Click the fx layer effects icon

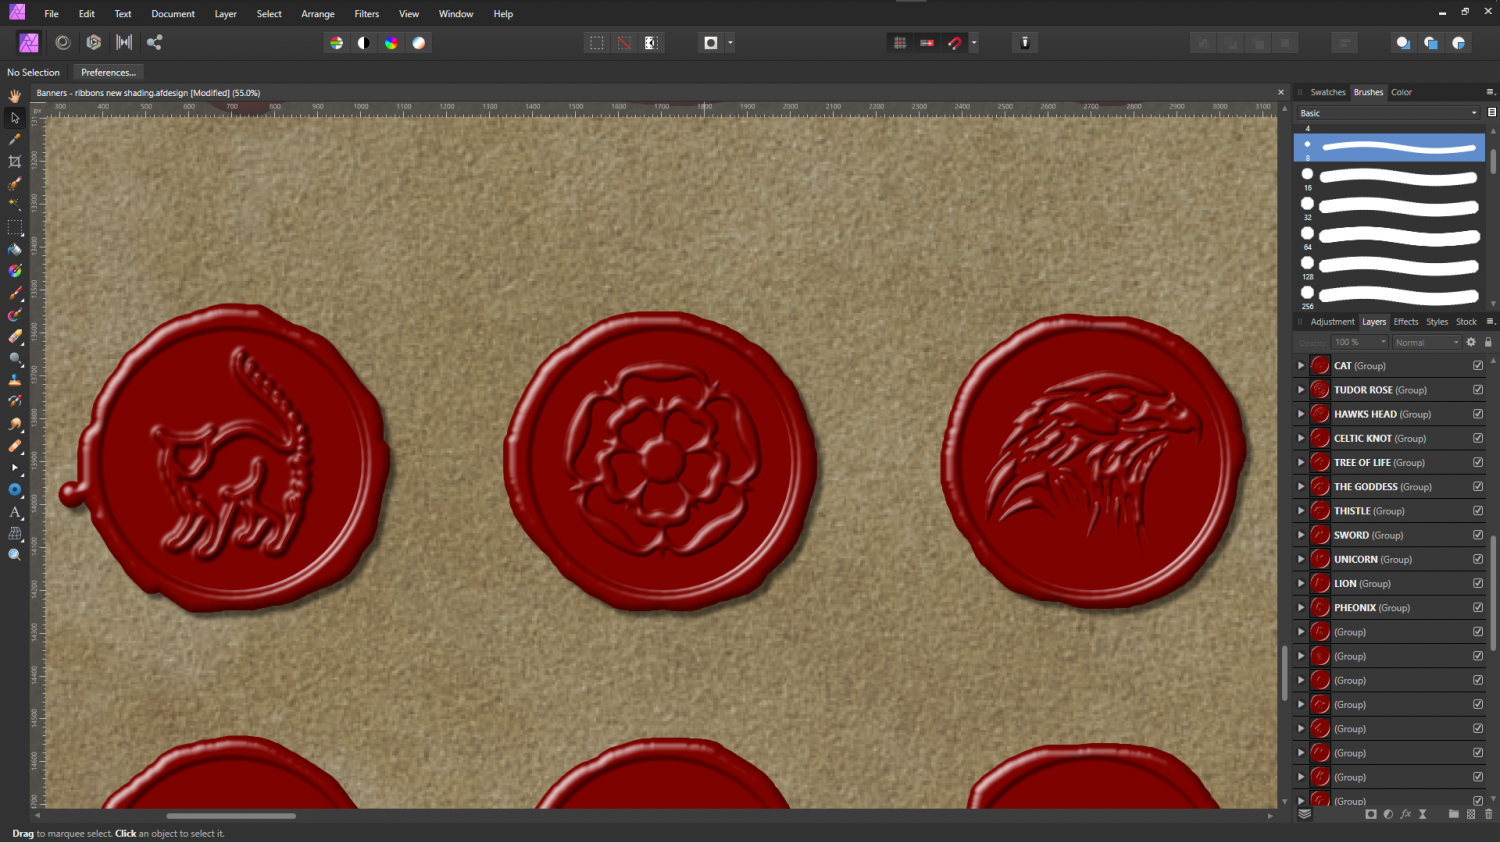tap(1405, 814)
